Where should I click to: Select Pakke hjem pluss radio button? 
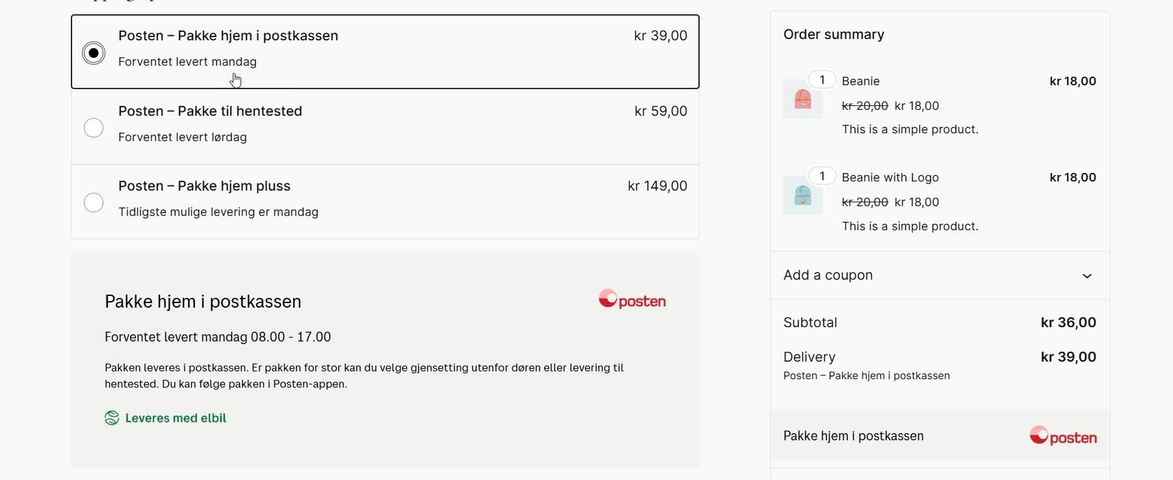[x=94, y=203]
